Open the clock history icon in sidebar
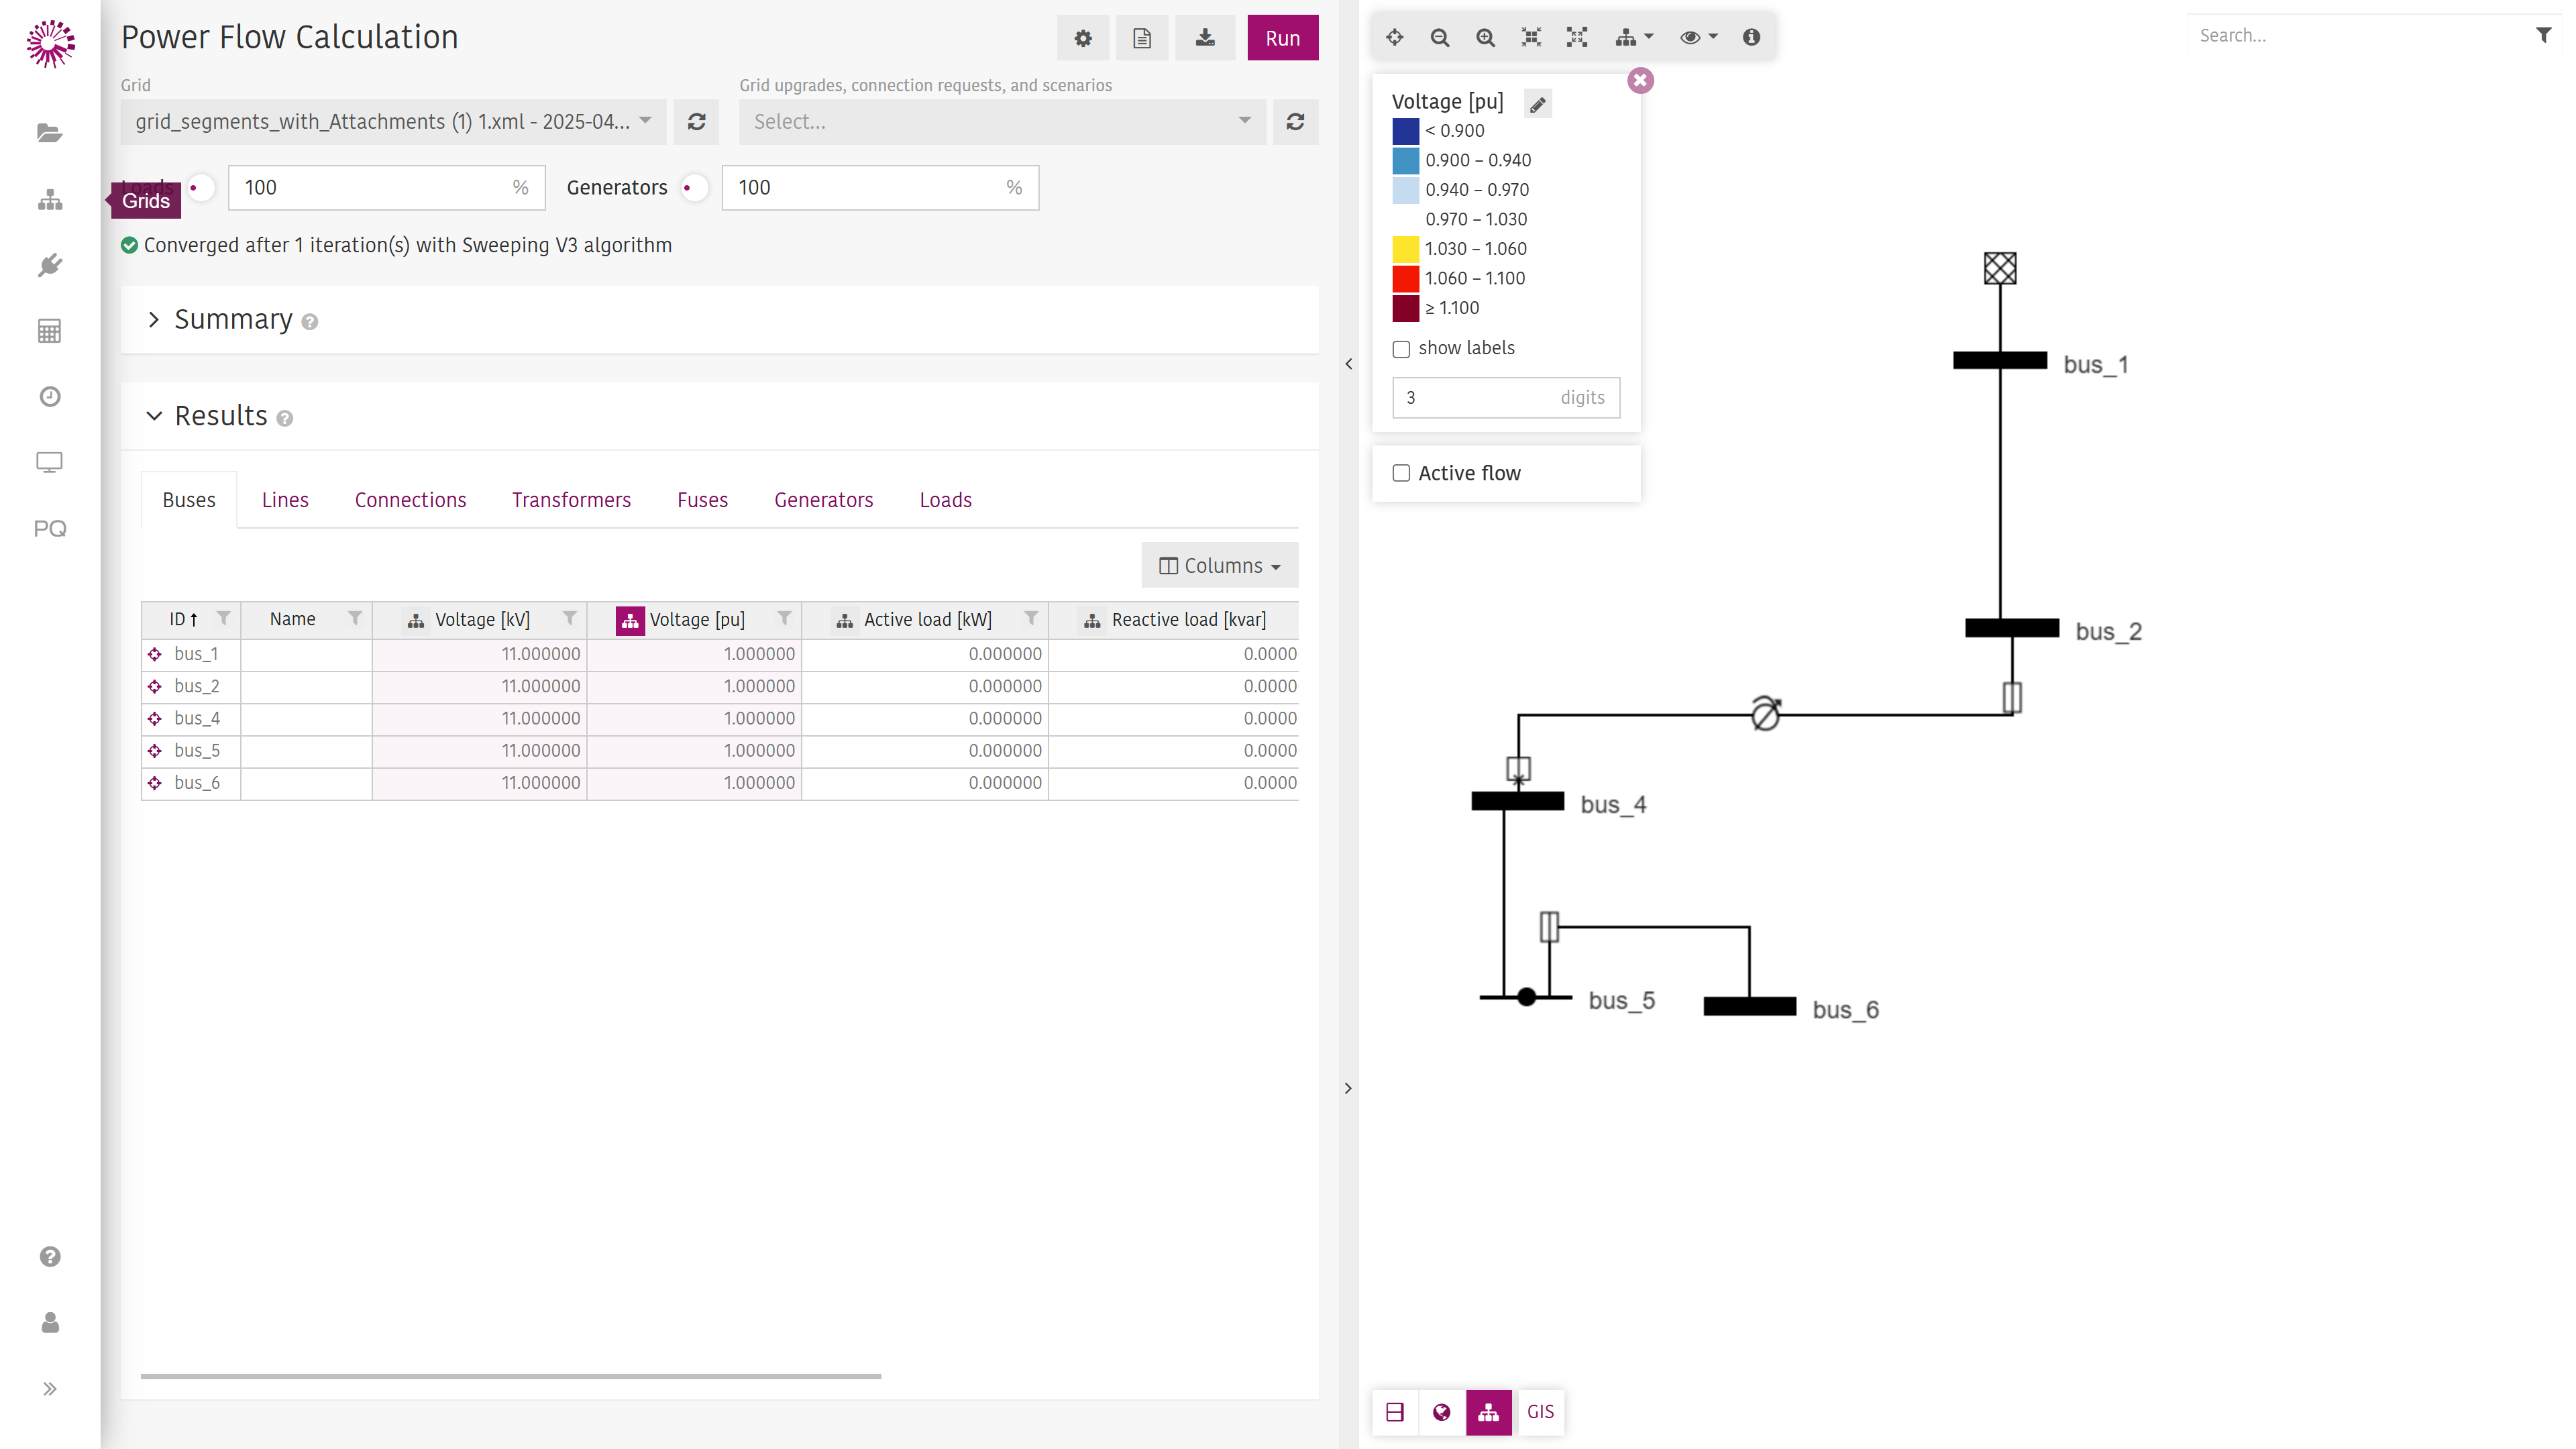The height and width of the screenshot is (1449, 2576). click(x=50, y=397)
